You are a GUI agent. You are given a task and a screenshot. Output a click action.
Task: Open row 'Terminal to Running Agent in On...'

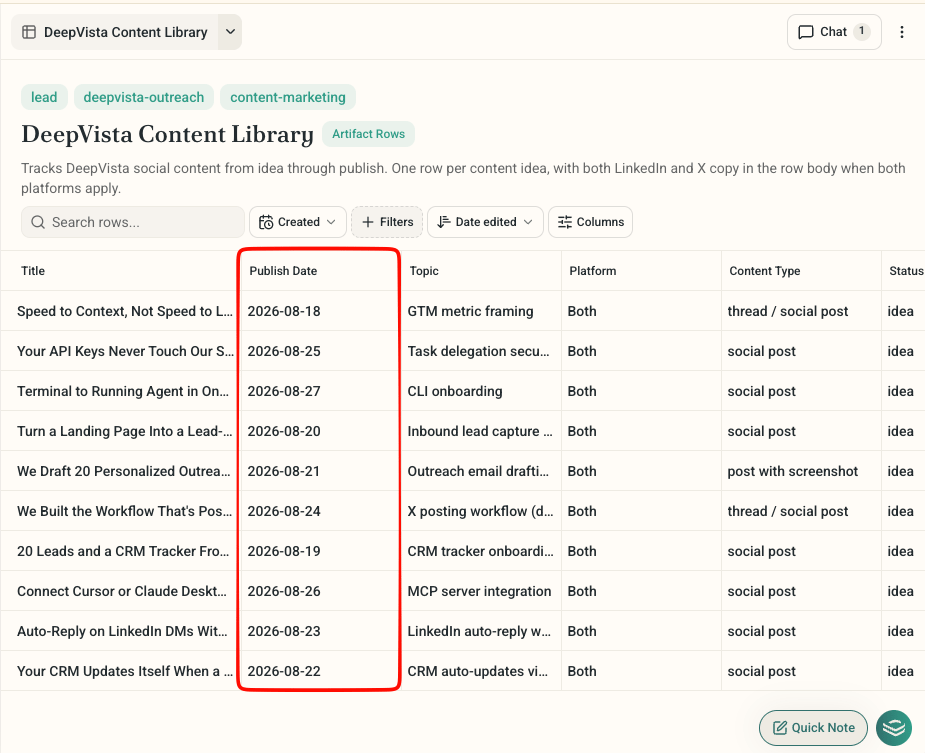[x=123, y=391]
